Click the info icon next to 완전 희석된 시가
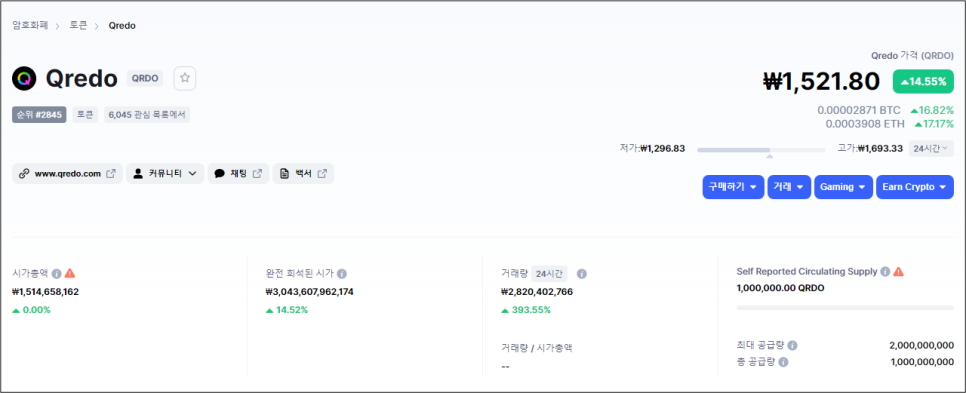Viewport: 966px width, 393px height. [342, 273]
